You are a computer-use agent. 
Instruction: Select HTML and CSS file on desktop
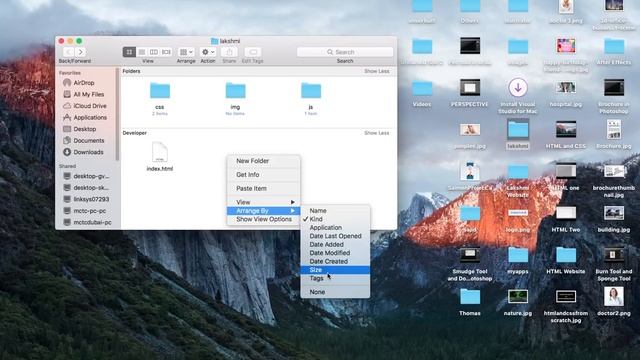click(x=566, y=130)
